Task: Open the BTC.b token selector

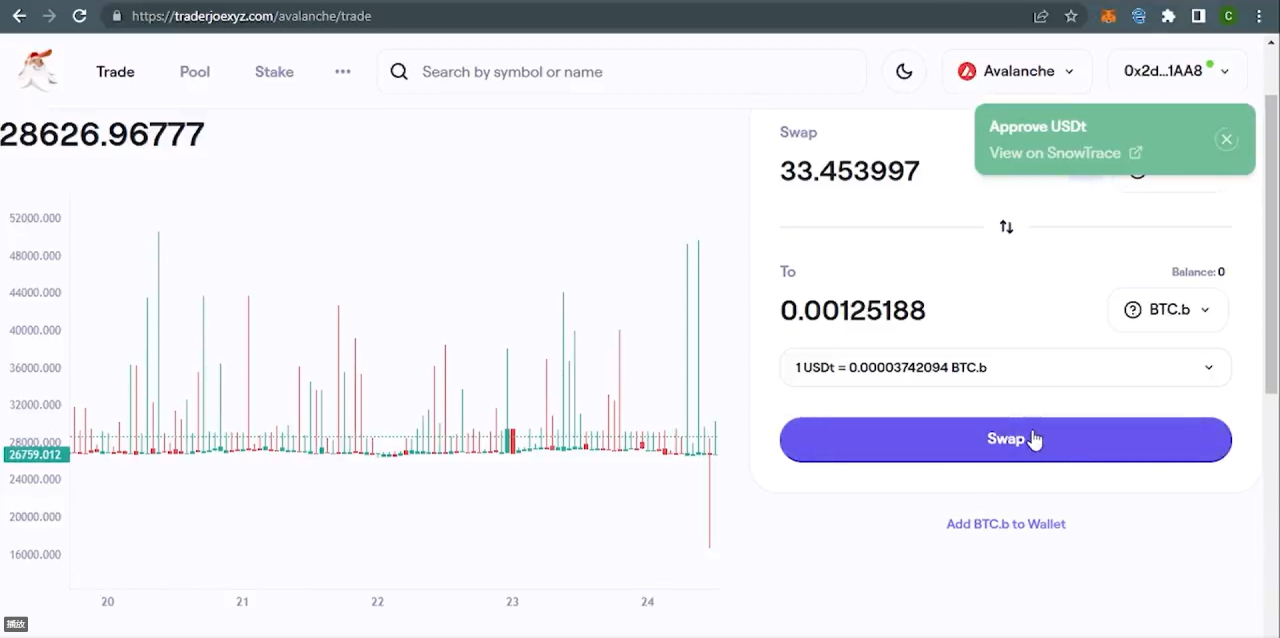Action: point(1167,310)
